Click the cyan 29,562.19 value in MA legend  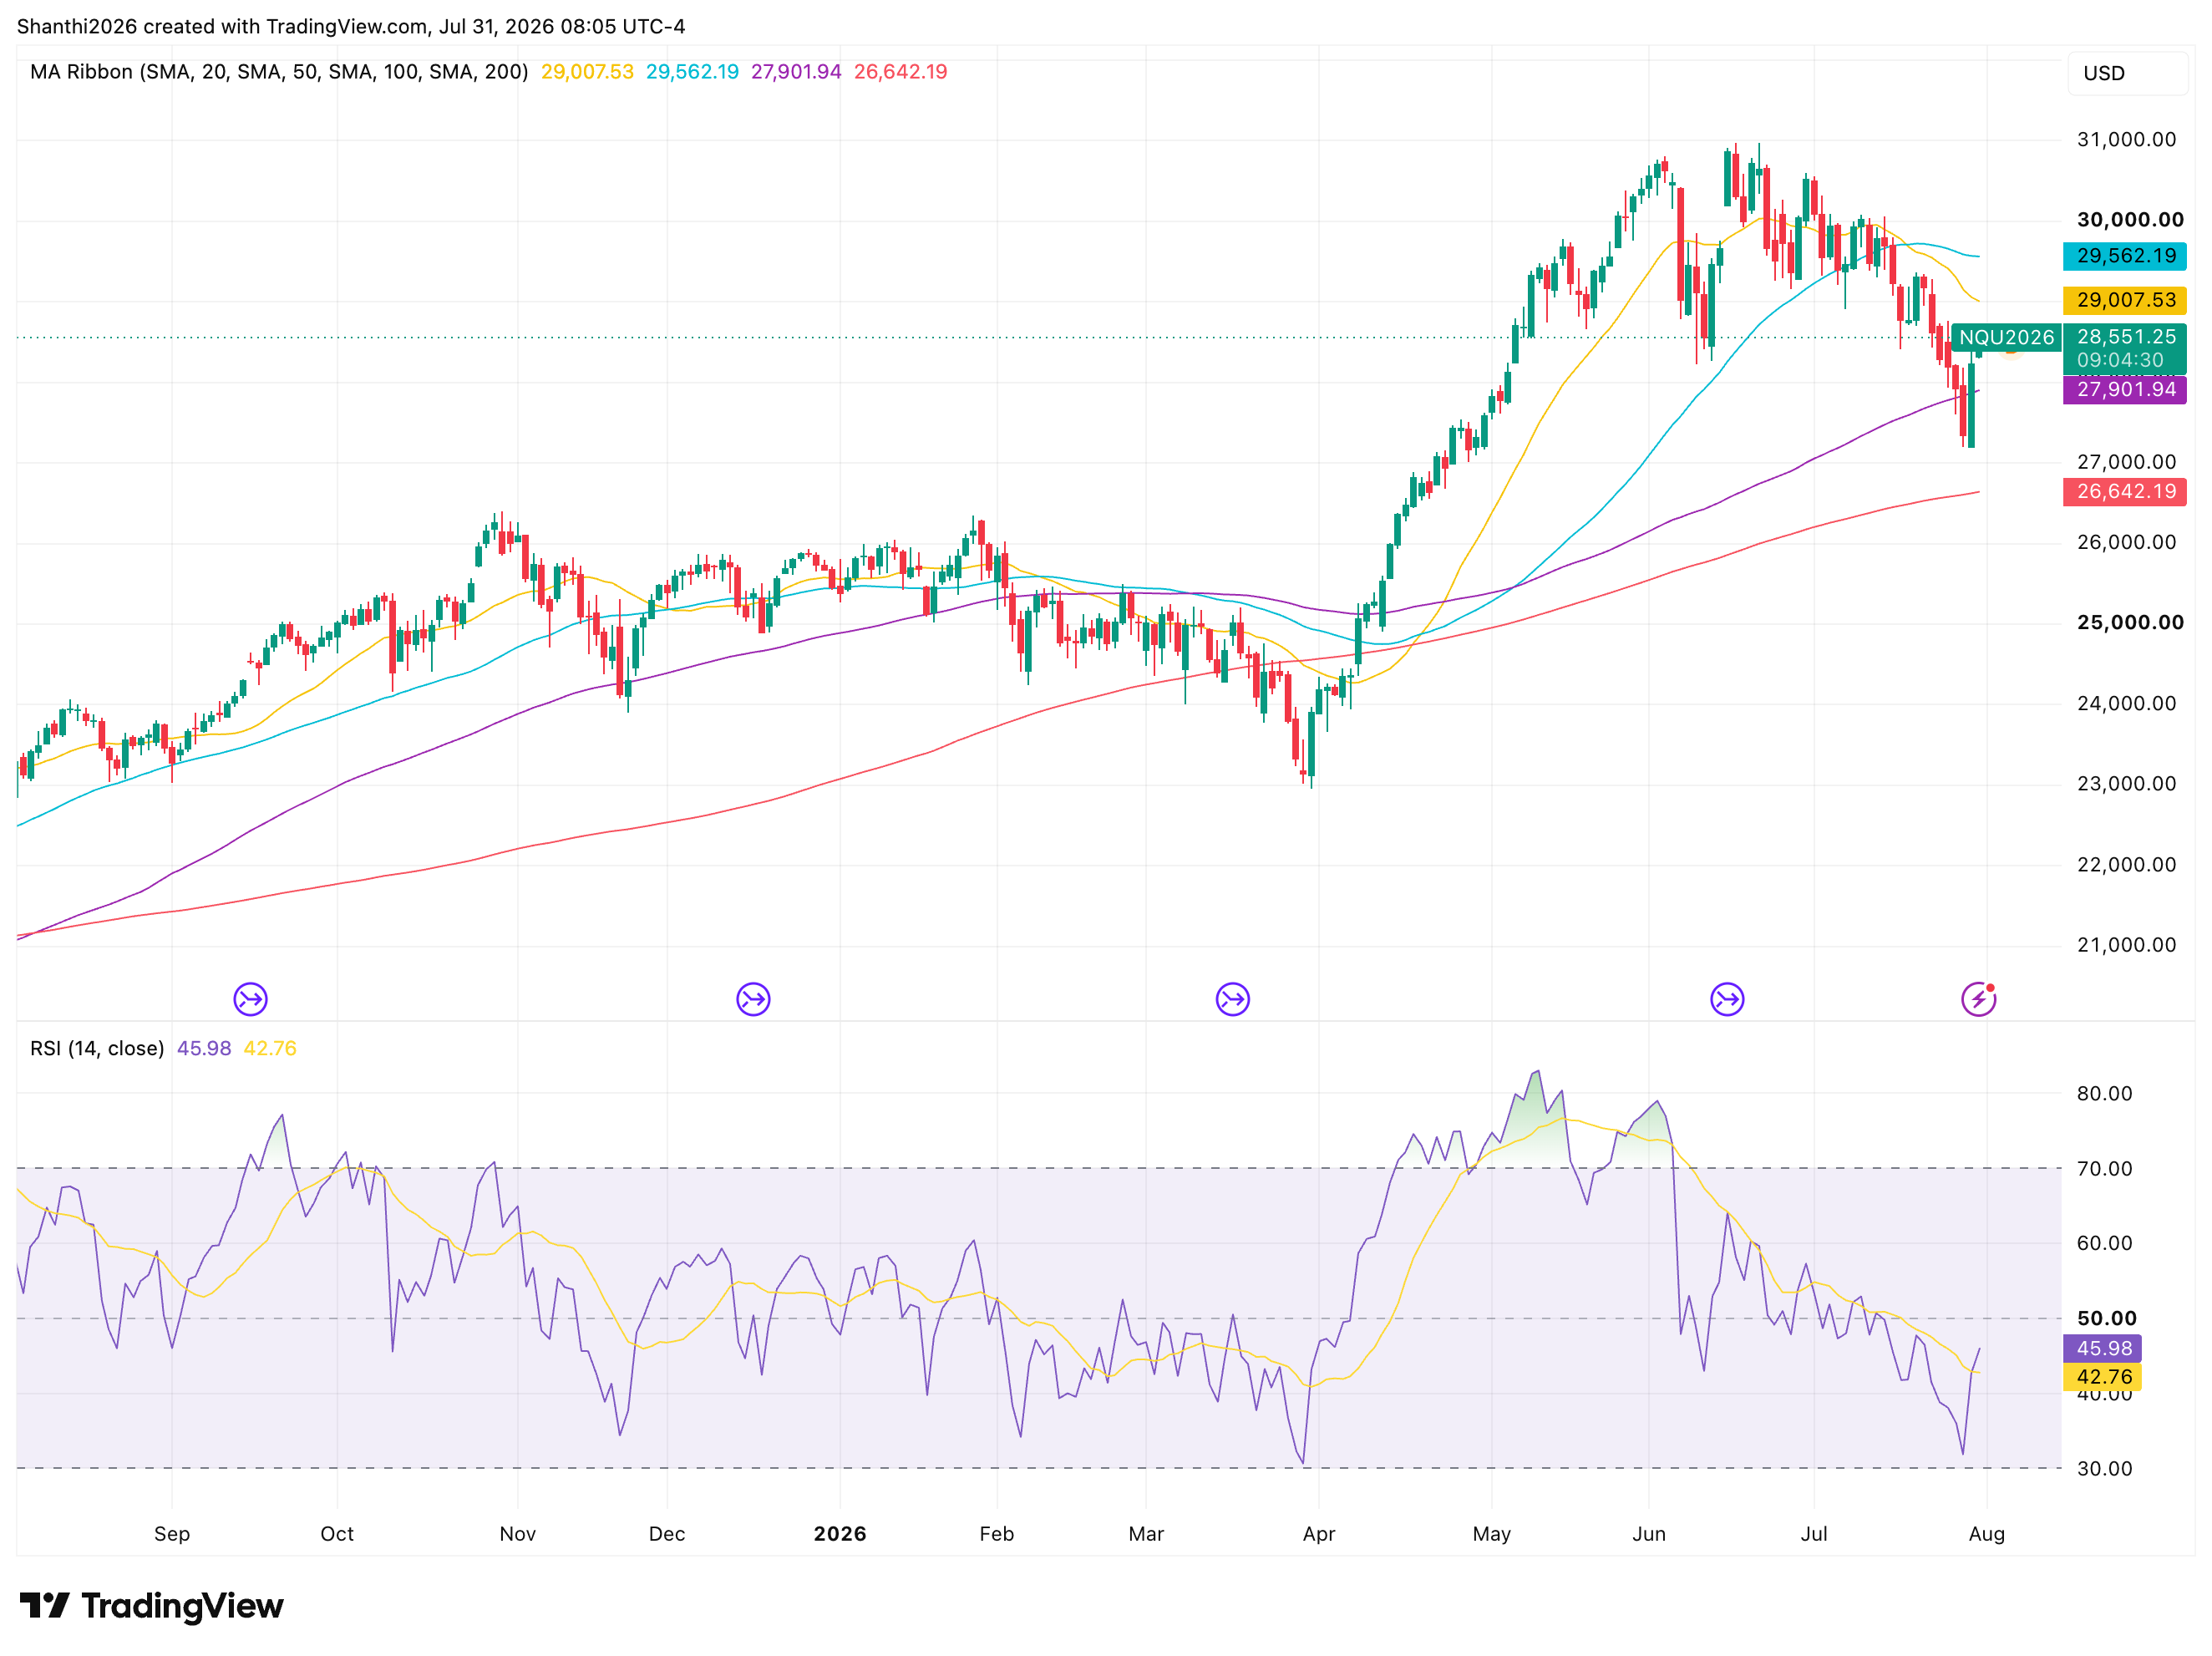pyautogui.click(x=692, y=72)
